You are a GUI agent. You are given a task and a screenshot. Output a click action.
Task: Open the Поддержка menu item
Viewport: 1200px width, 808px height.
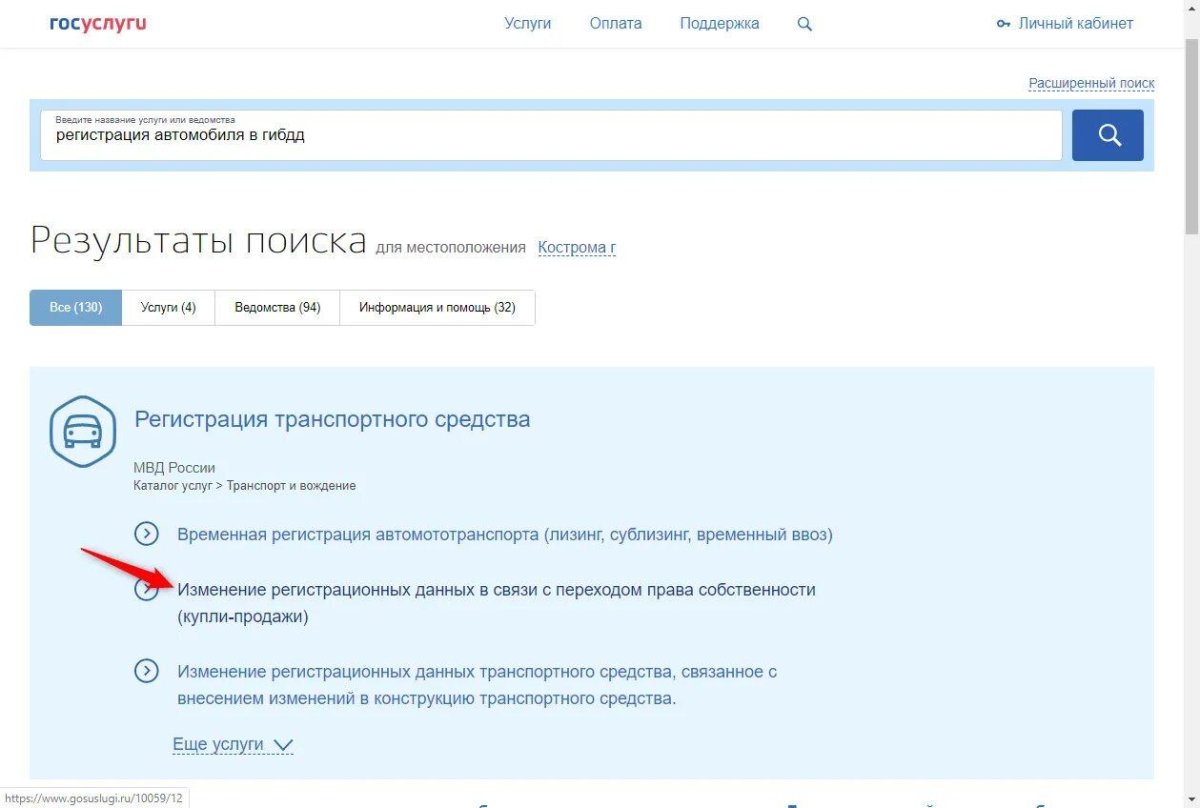(x=719, y=22)
